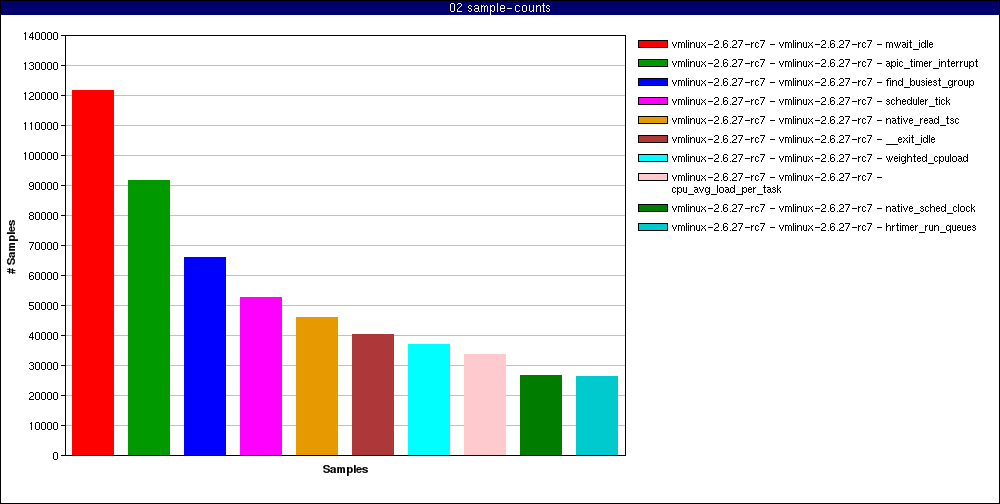
Task: Click the orange native_read_tsc legend swatch
Action: coord(652,120)
